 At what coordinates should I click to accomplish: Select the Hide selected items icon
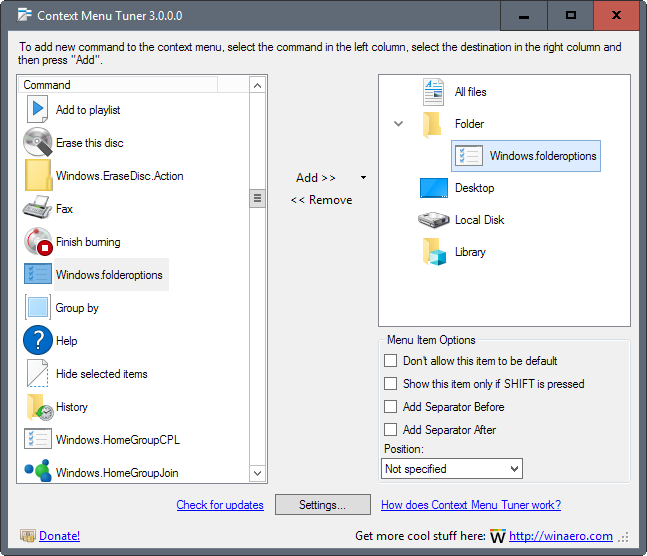pos(38,374)
